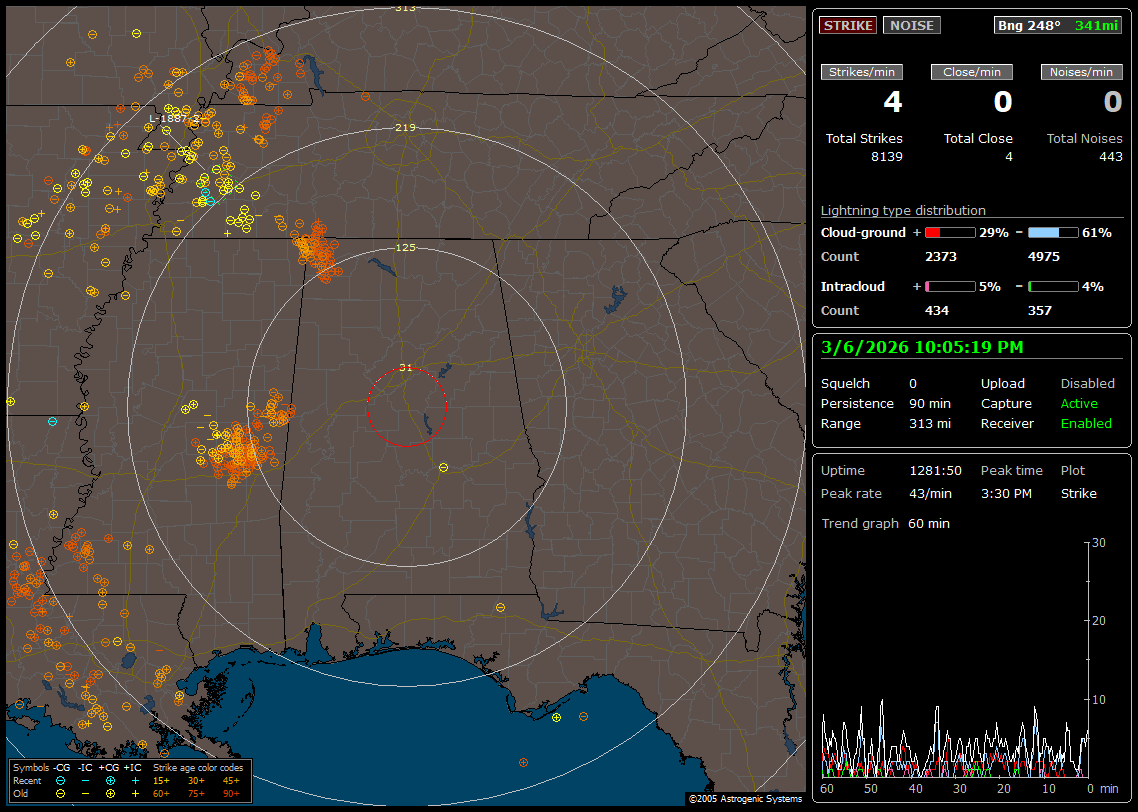This screenshot has width=1138, height=812.
Task: Click the old +CG yellow symbol in legend
Action: [110, 793]
